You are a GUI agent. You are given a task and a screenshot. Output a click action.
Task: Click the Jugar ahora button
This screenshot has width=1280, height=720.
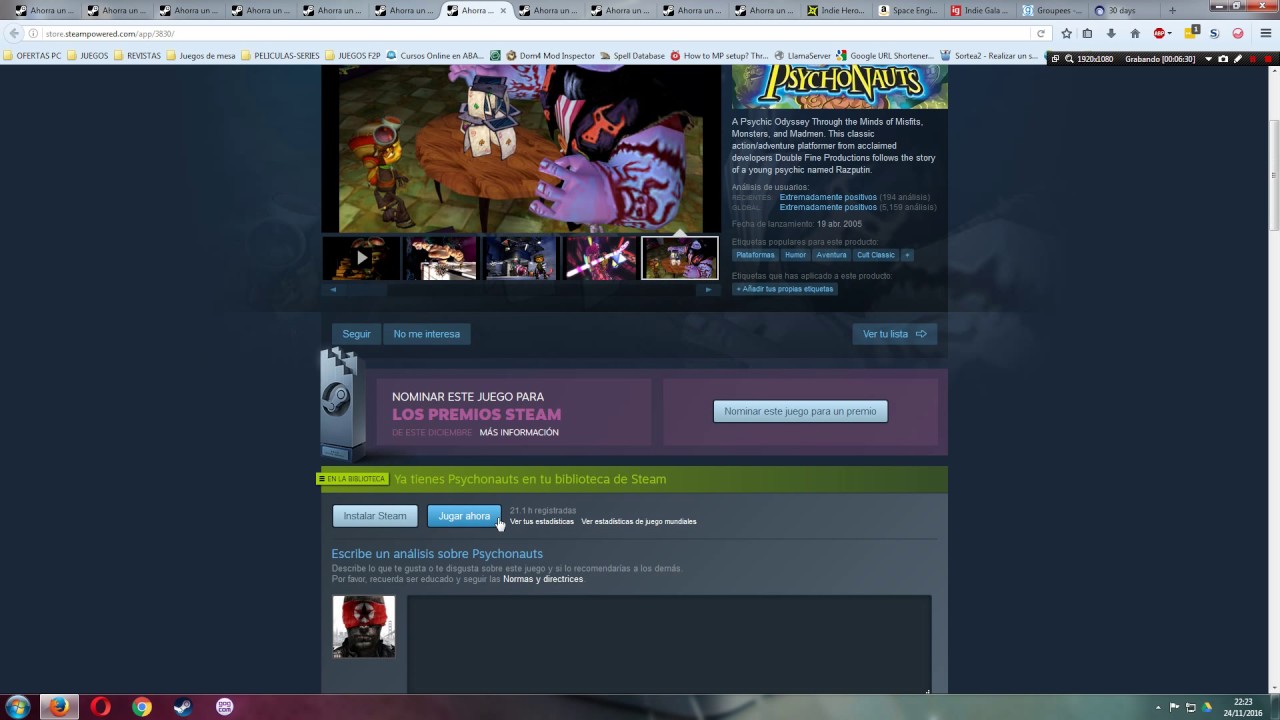pyautogui.click(x=464, y=516)
